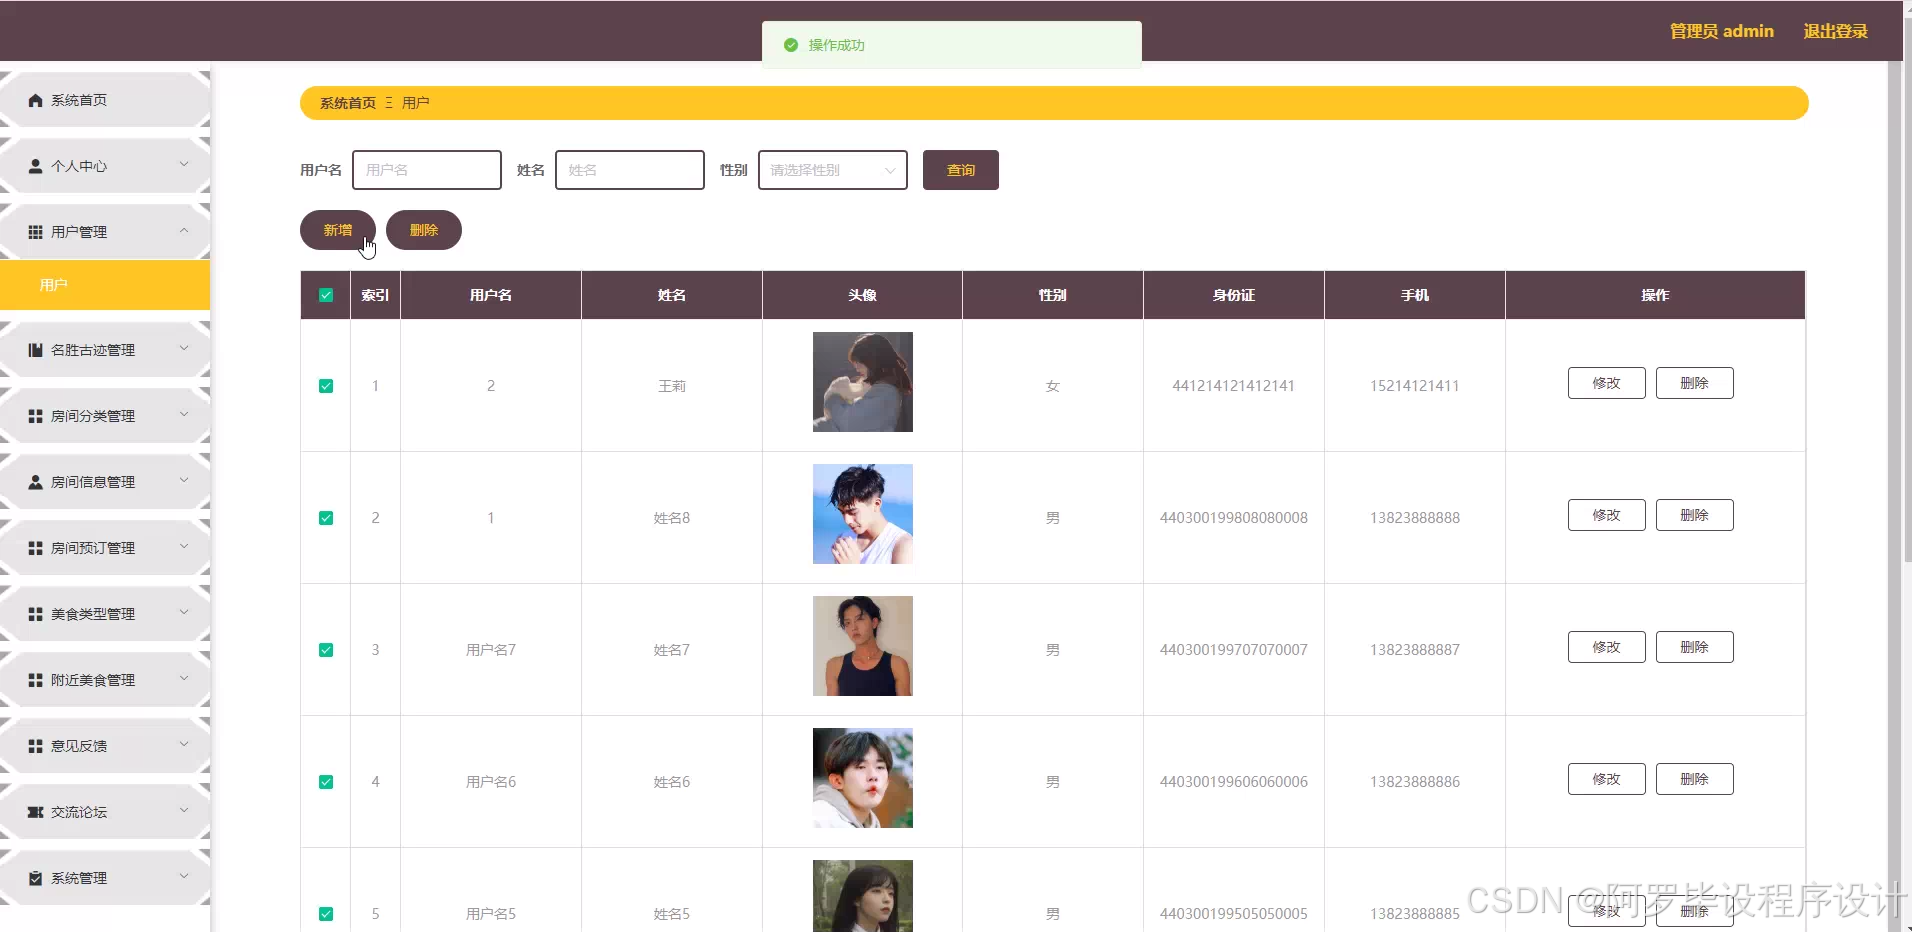Click the 姓名 search input field
This screenshot has height=932, width=1912.
[630, 170]
